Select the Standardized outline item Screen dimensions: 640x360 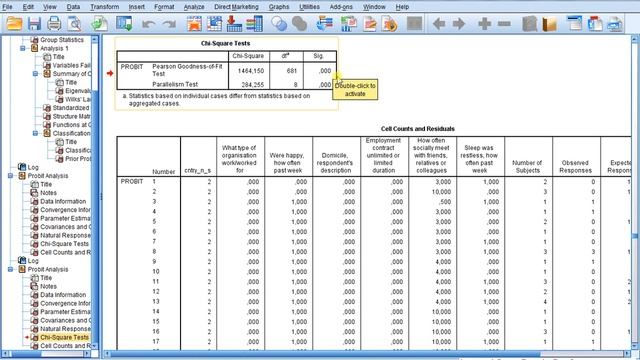(71, 108)
